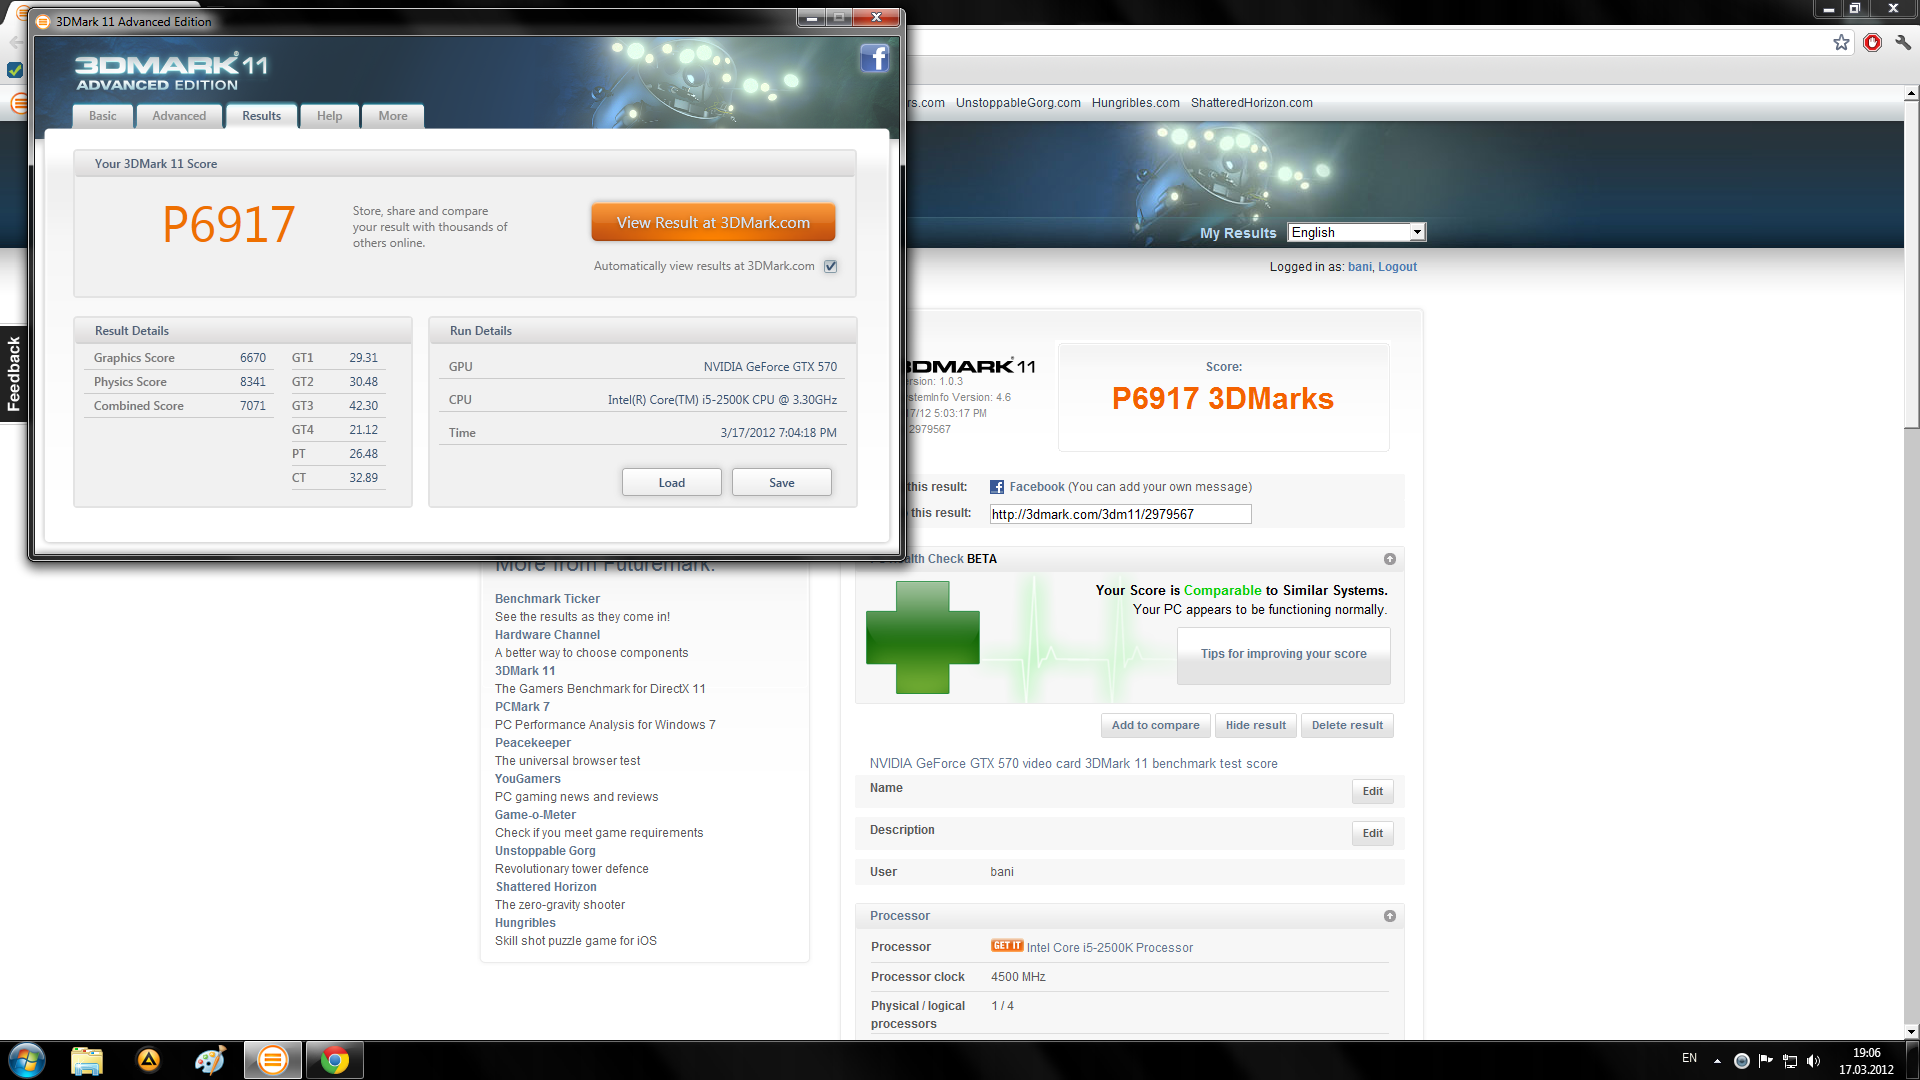Open My Results page
This screenshot has width=1920, height=1080.
1238,233
